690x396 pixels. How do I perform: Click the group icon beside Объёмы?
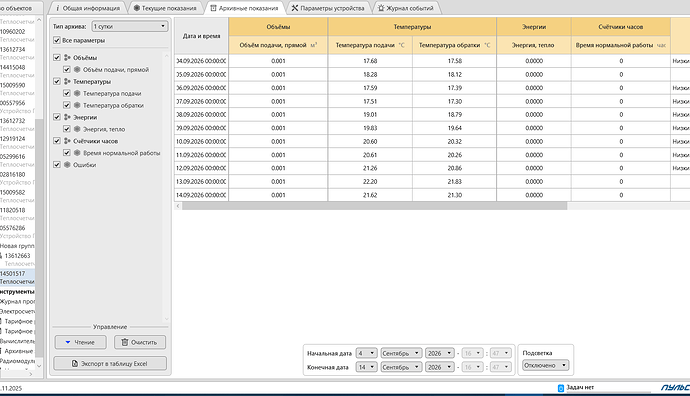coord(67,58)
